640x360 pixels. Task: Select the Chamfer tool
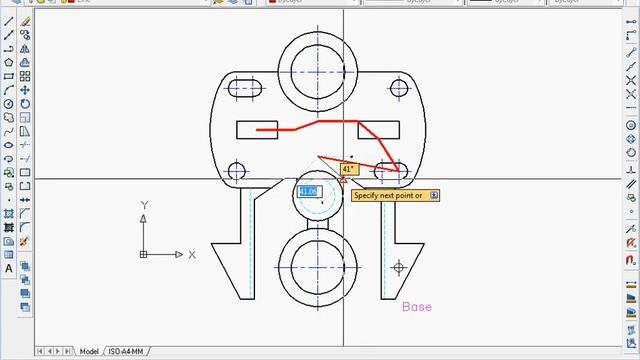25,214
